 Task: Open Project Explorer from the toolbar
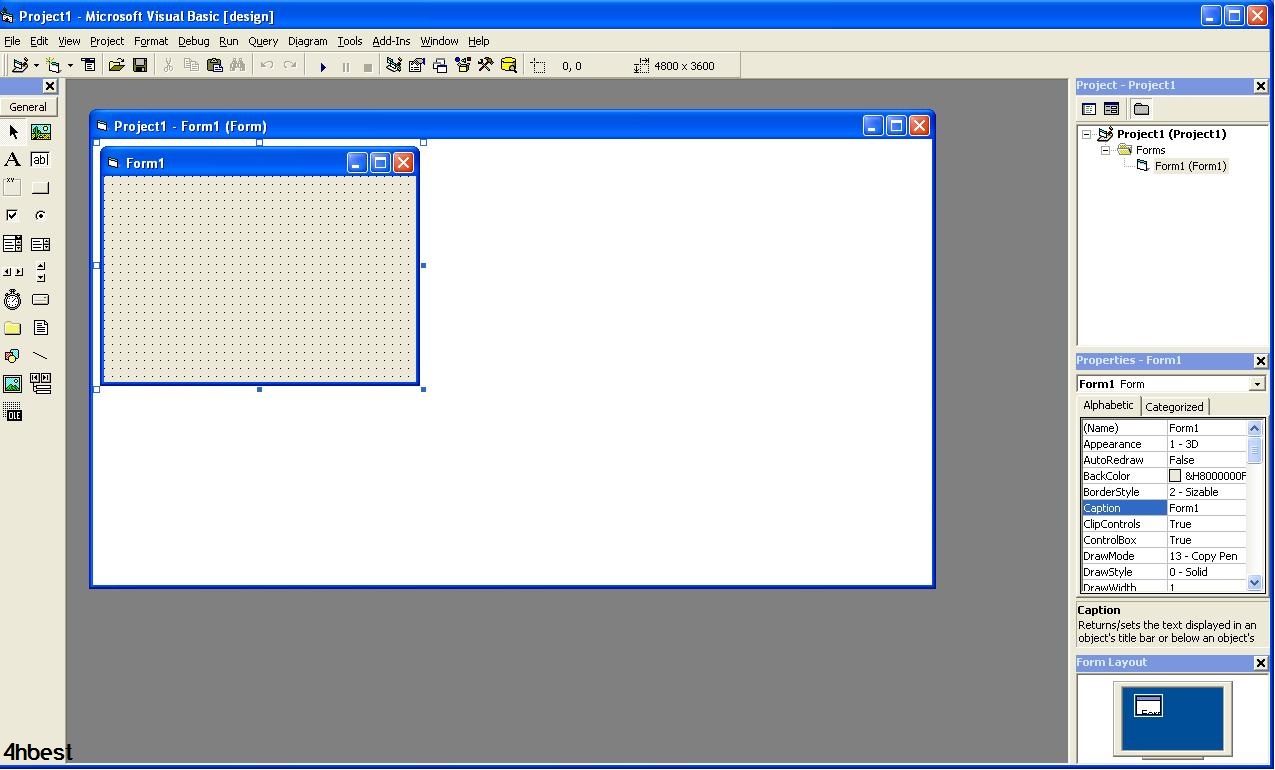pyautogui.click(x=393, y=66)
